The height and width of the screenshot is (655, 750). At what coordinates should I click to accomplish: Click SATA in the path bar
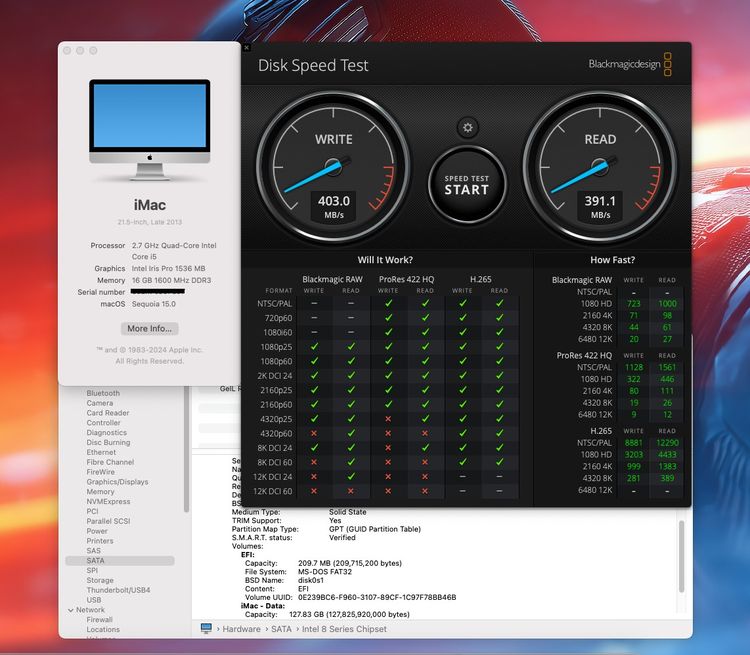[x=281, y=629]
